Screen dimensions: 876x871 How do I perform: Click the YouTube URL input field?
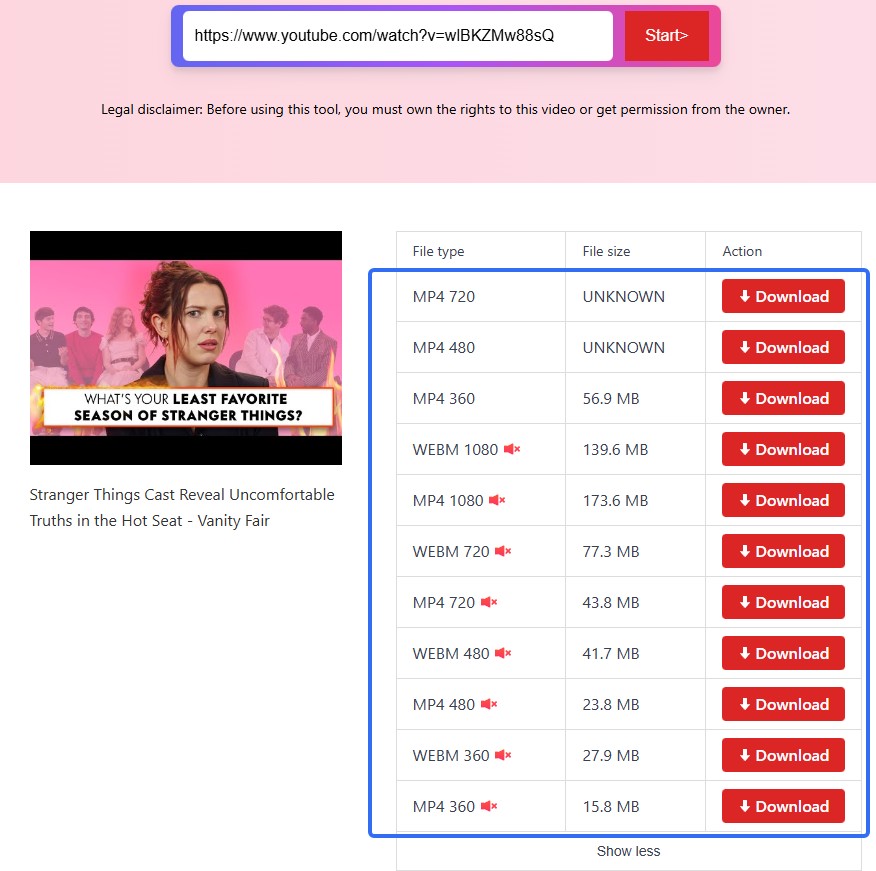[x=397, y=36]
